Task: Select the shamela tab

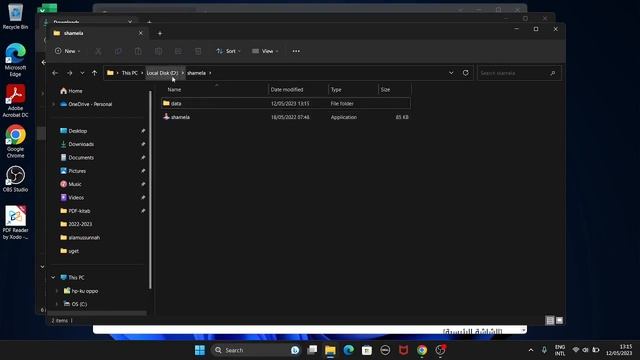Action: click(98, 33)
